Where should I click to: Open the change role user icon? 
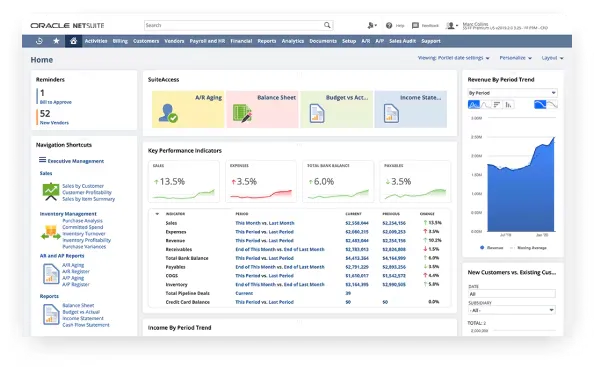pos(372,25)
